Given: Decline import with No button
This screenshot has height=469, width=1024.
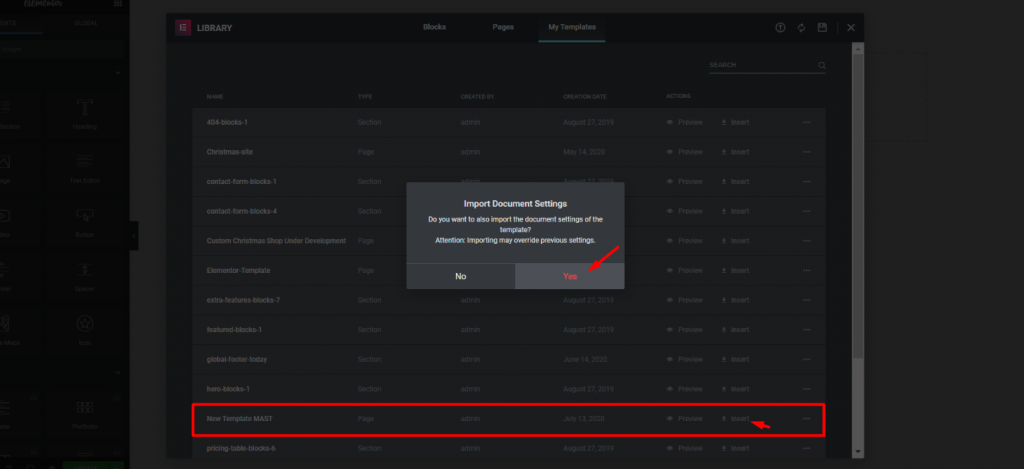Looking at the screenshot, I should 460,276.
